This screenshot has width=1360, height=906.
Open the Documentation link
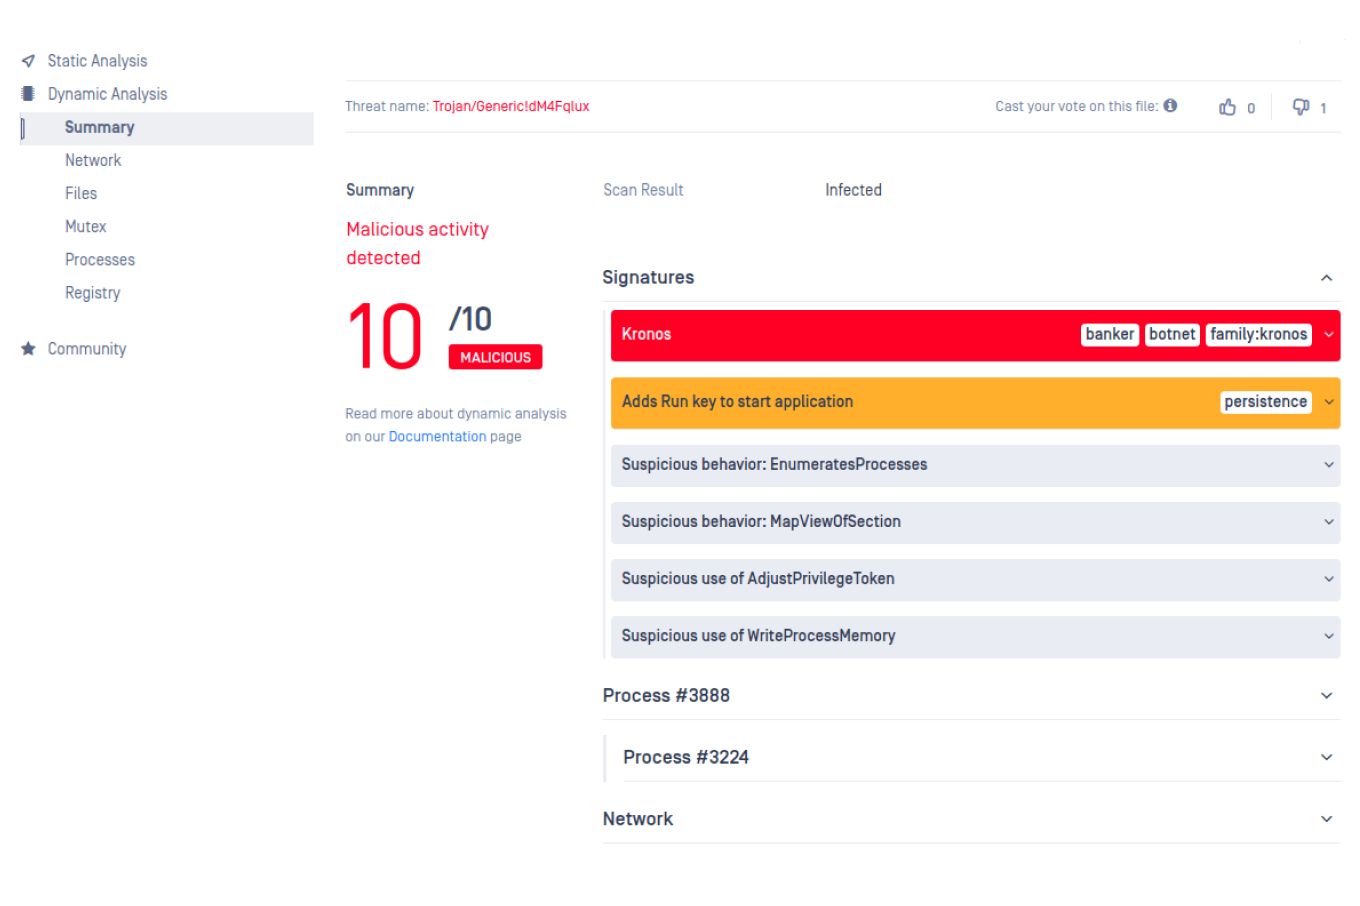(x=437, y=437)
